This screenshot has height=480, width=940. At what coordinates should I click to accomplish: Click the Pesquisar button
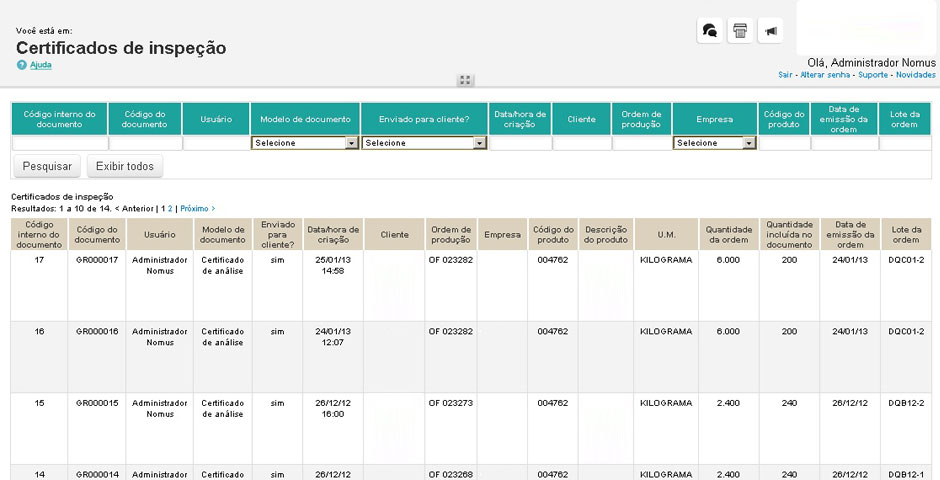47,167
